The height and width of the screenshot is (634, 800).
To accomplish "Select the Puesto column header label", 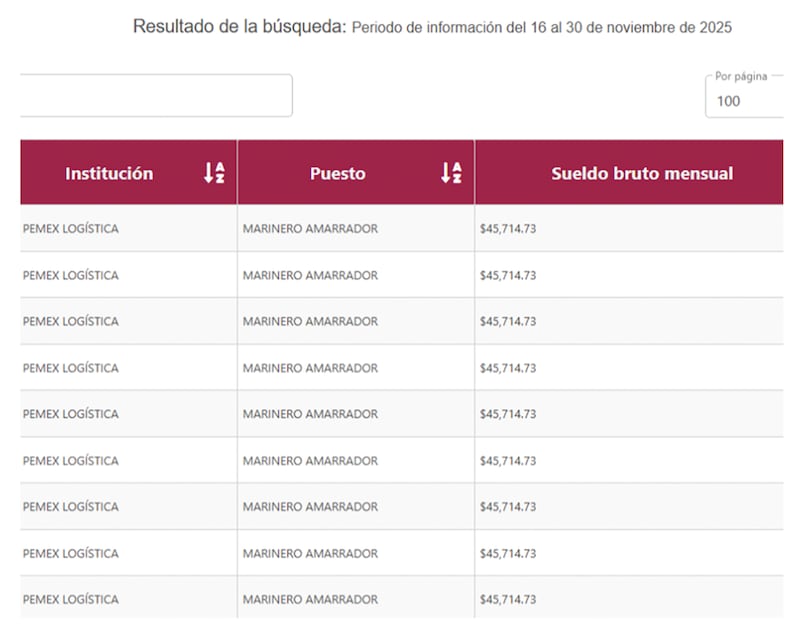I will (338, 173).
